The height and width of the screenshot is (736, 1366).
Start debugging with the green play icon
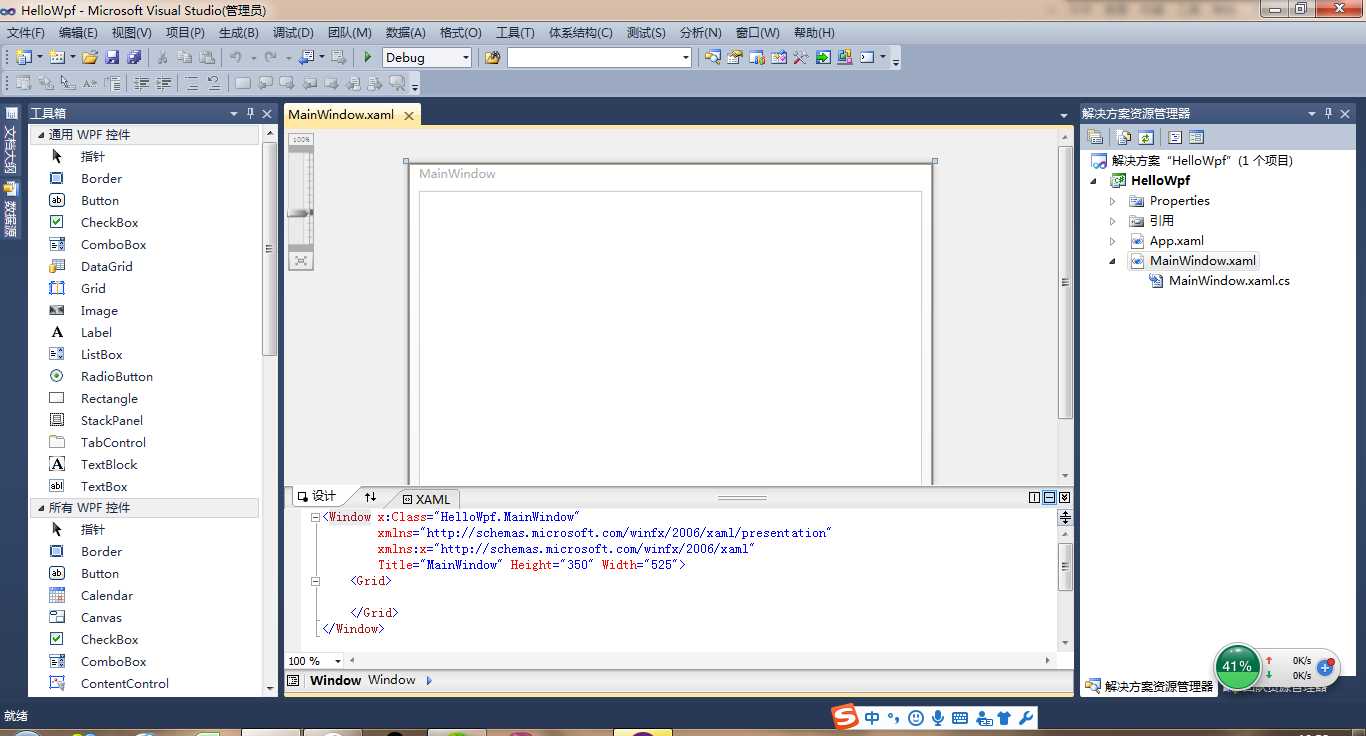coord(368,57)
